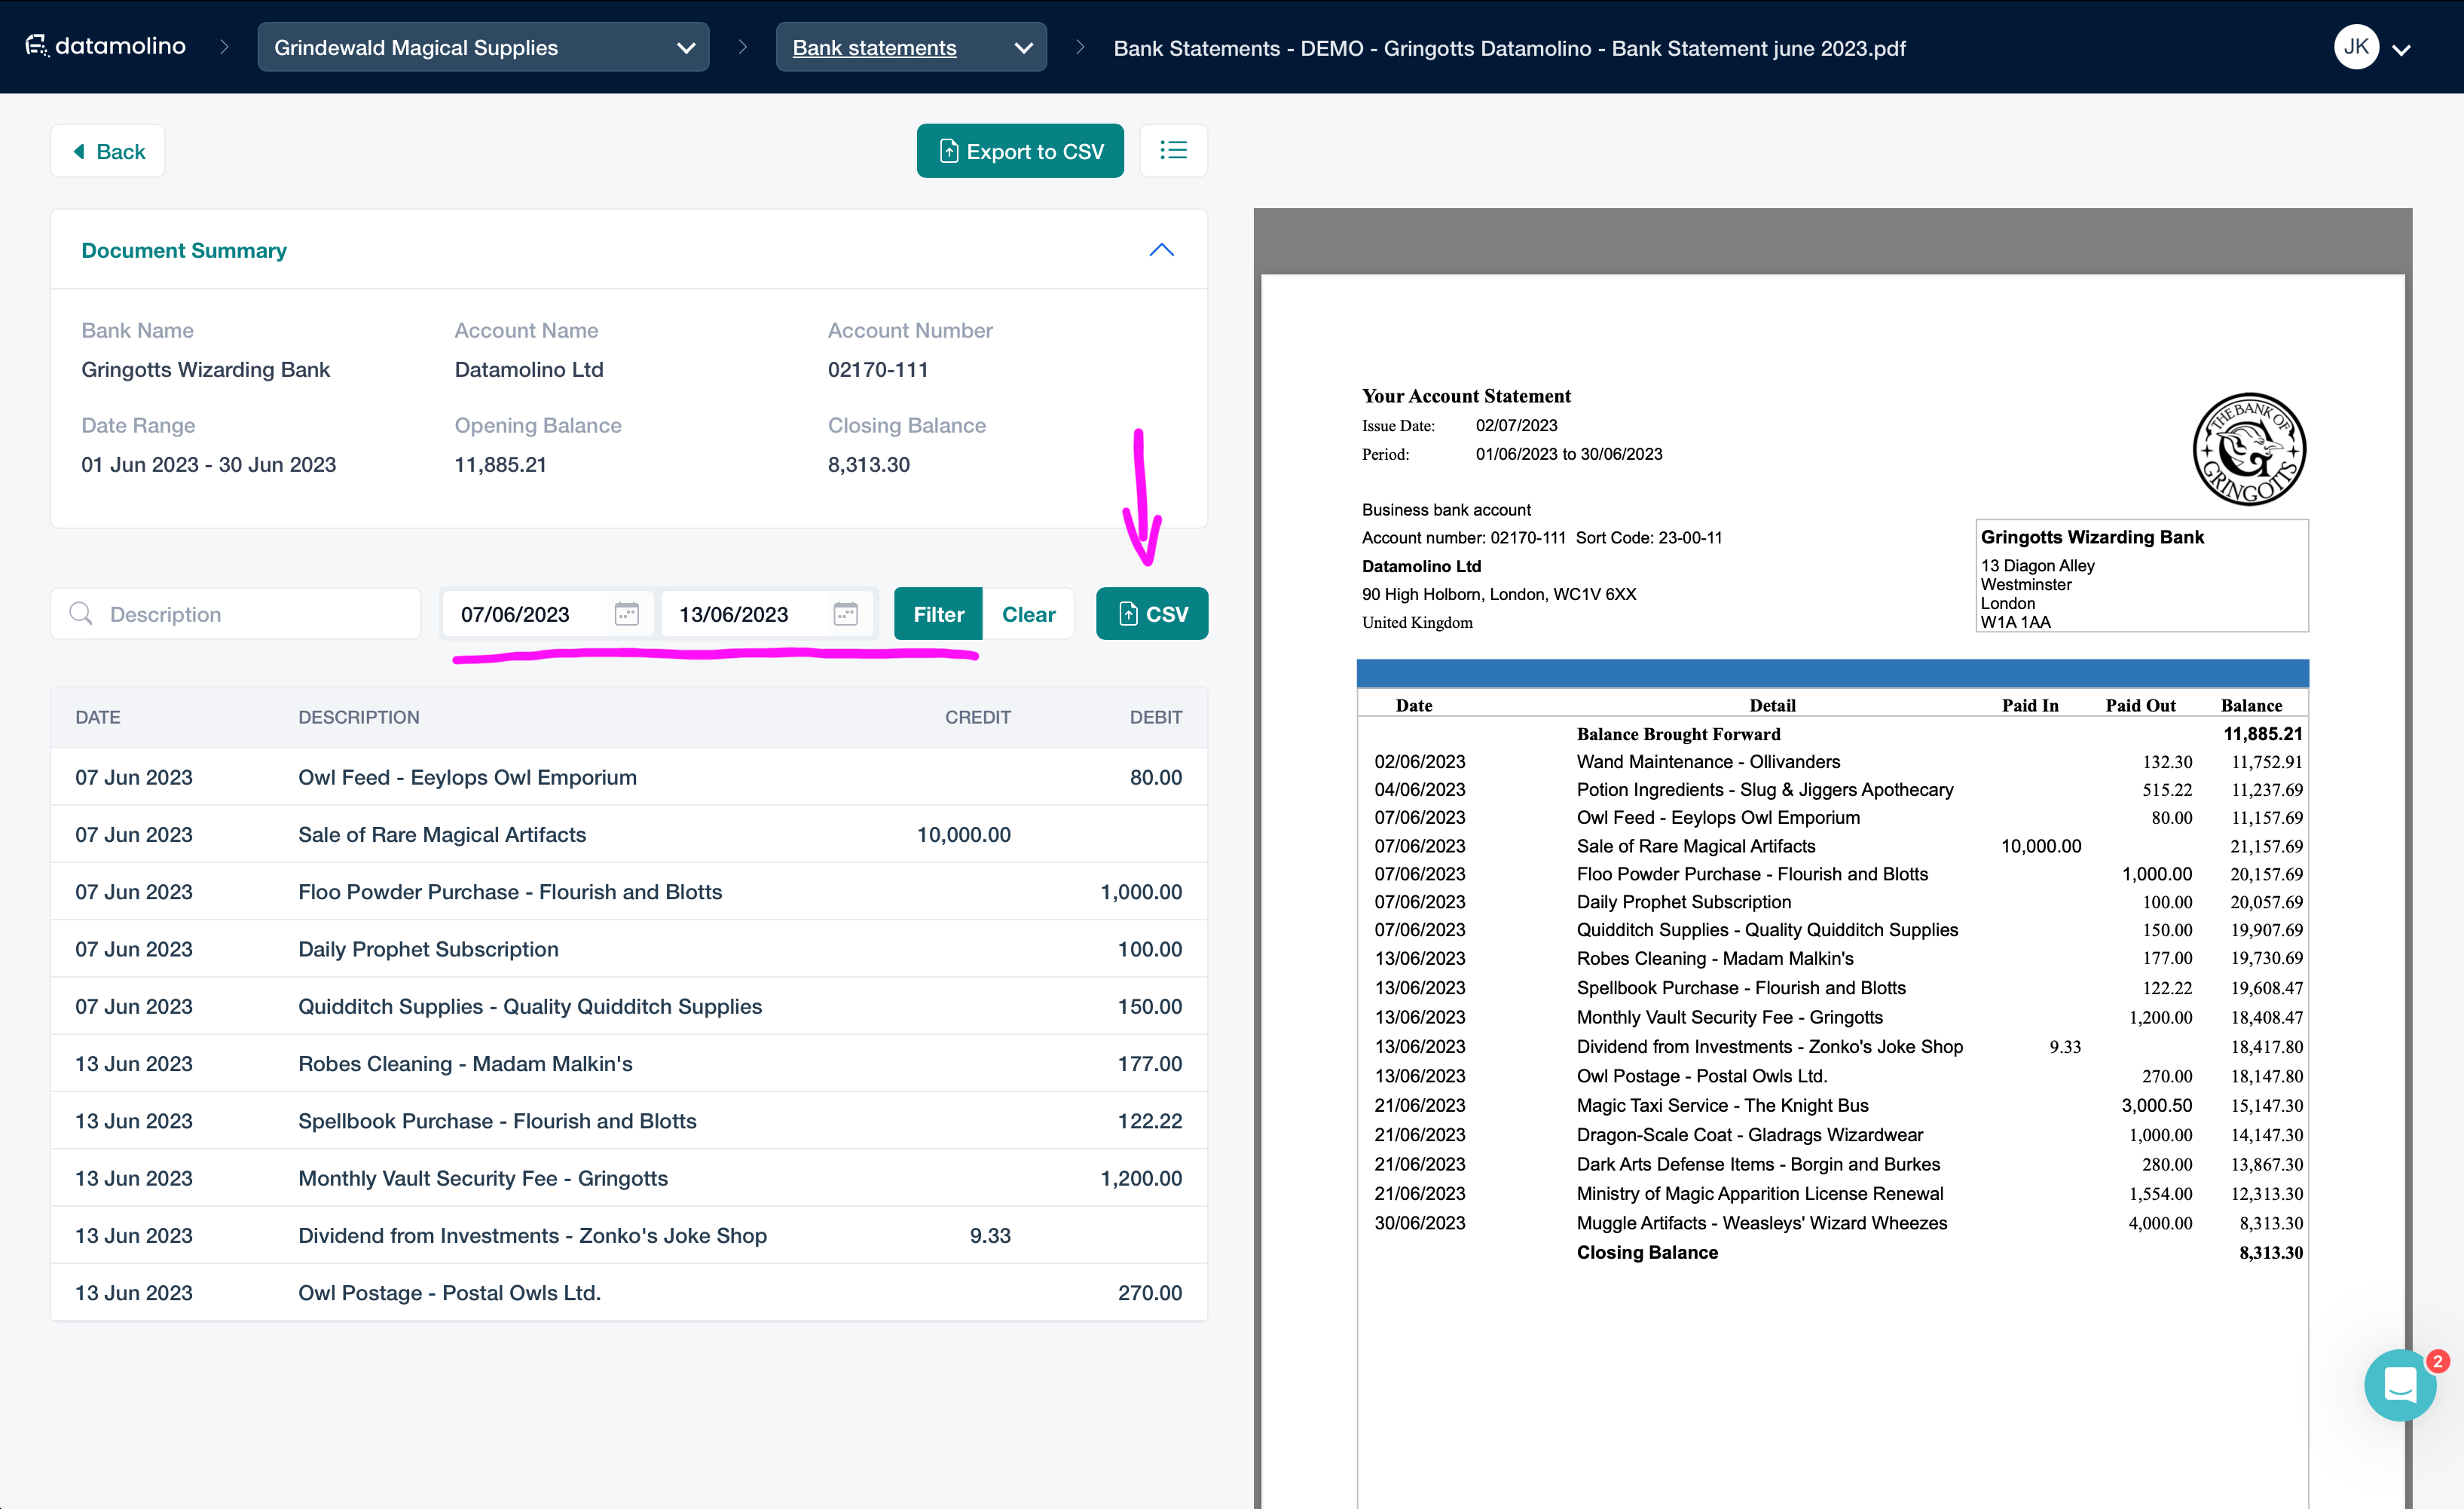Select the Robes Cleaning - Madam Malkin's row

click(629, 1064)
